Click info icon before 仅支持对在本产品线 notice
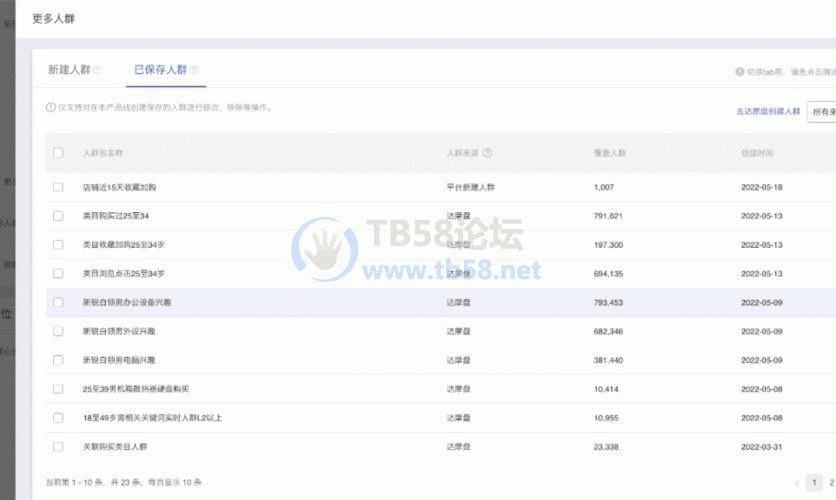Screen dimensions: 836x500 pyautogui.click(x=51, y=107)
